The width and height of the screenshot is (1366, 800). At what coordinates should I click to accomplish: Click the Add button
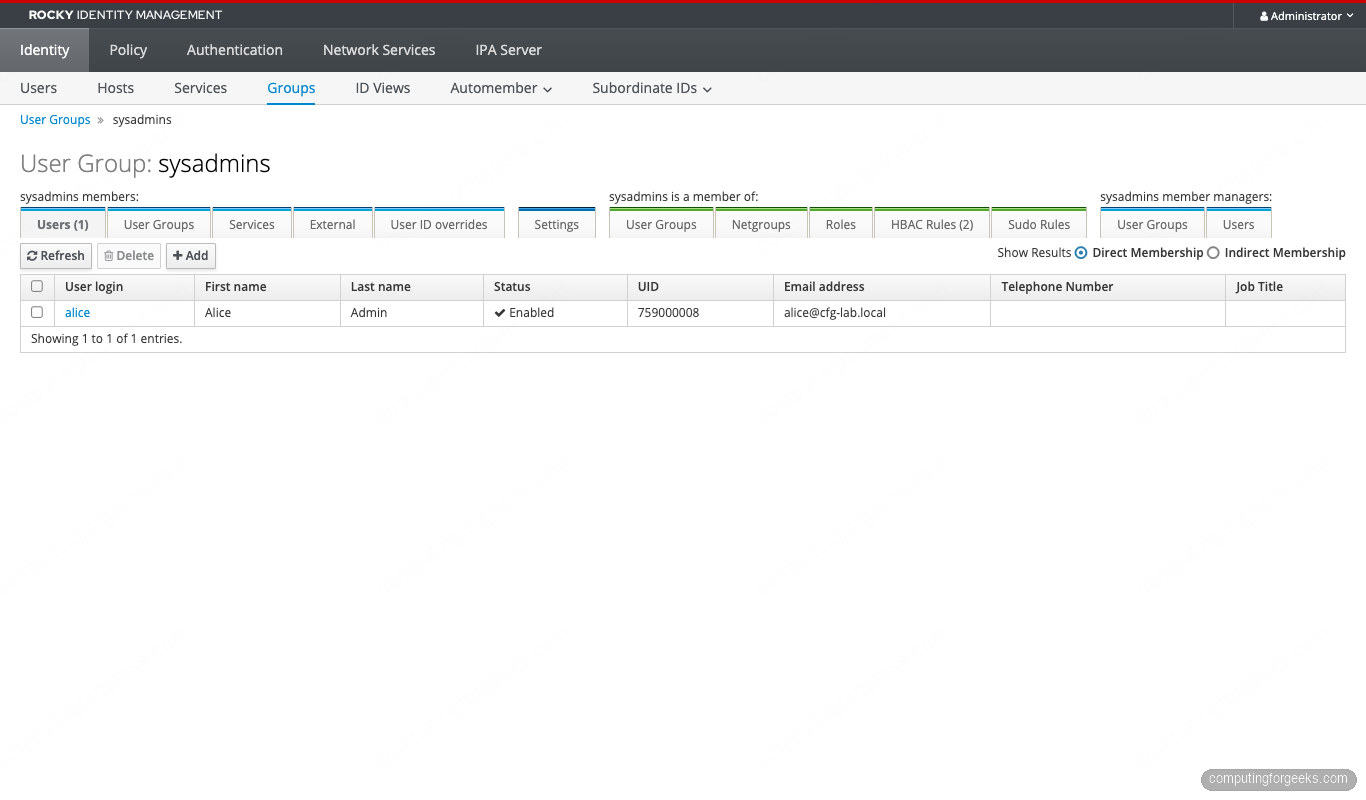click(191, 256)
